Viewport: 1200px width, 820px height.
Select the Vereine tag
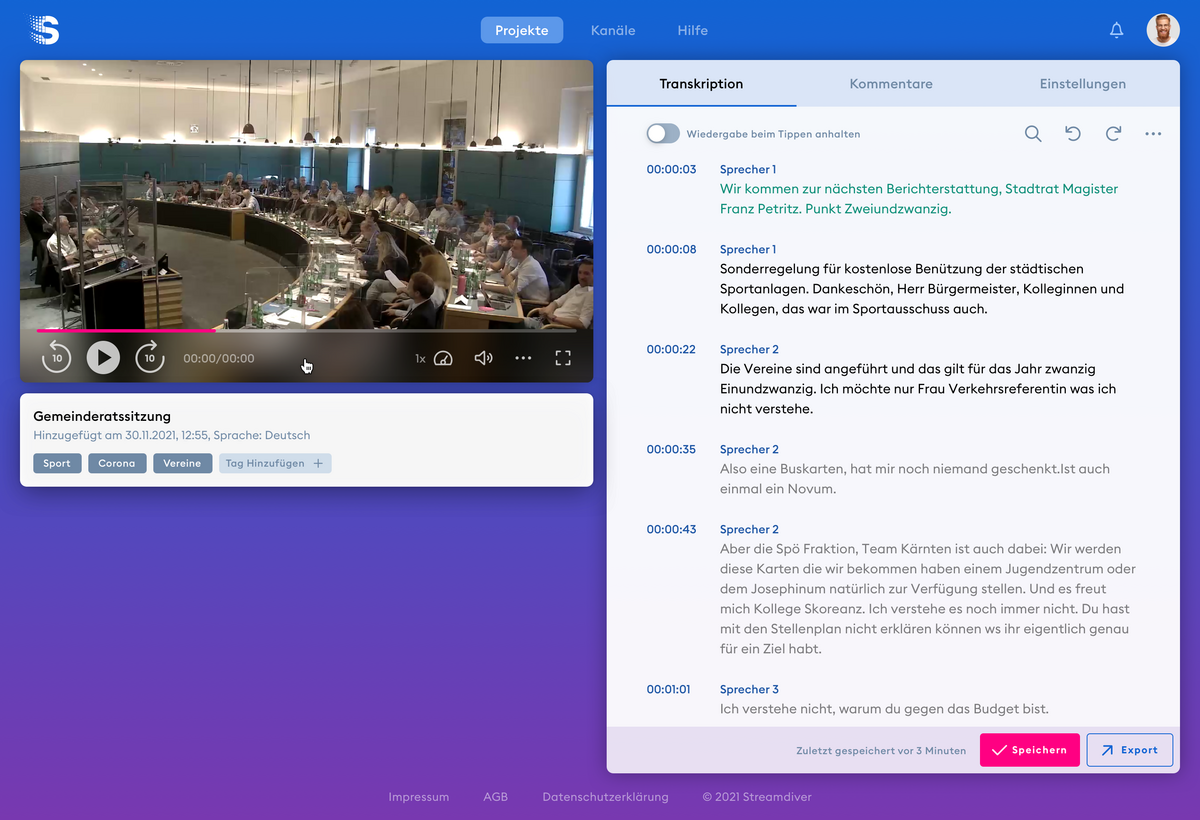(x=182, y=463)
